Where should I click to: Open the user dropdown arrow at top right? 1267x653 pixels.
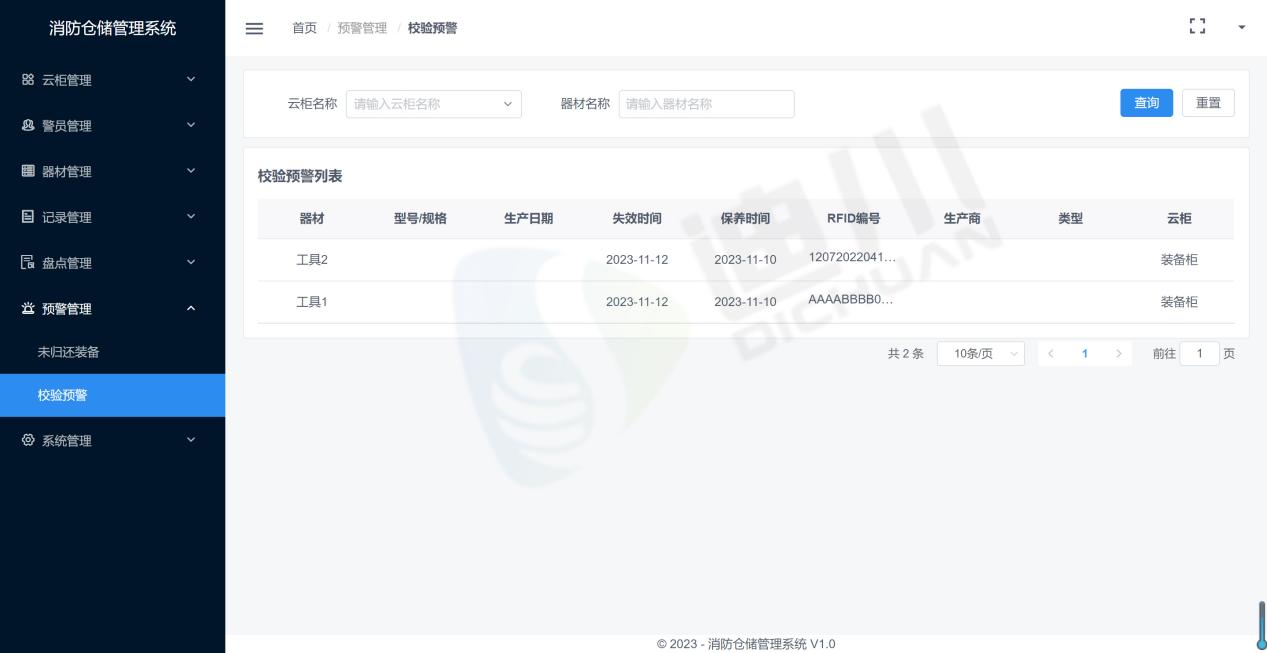1242,27
